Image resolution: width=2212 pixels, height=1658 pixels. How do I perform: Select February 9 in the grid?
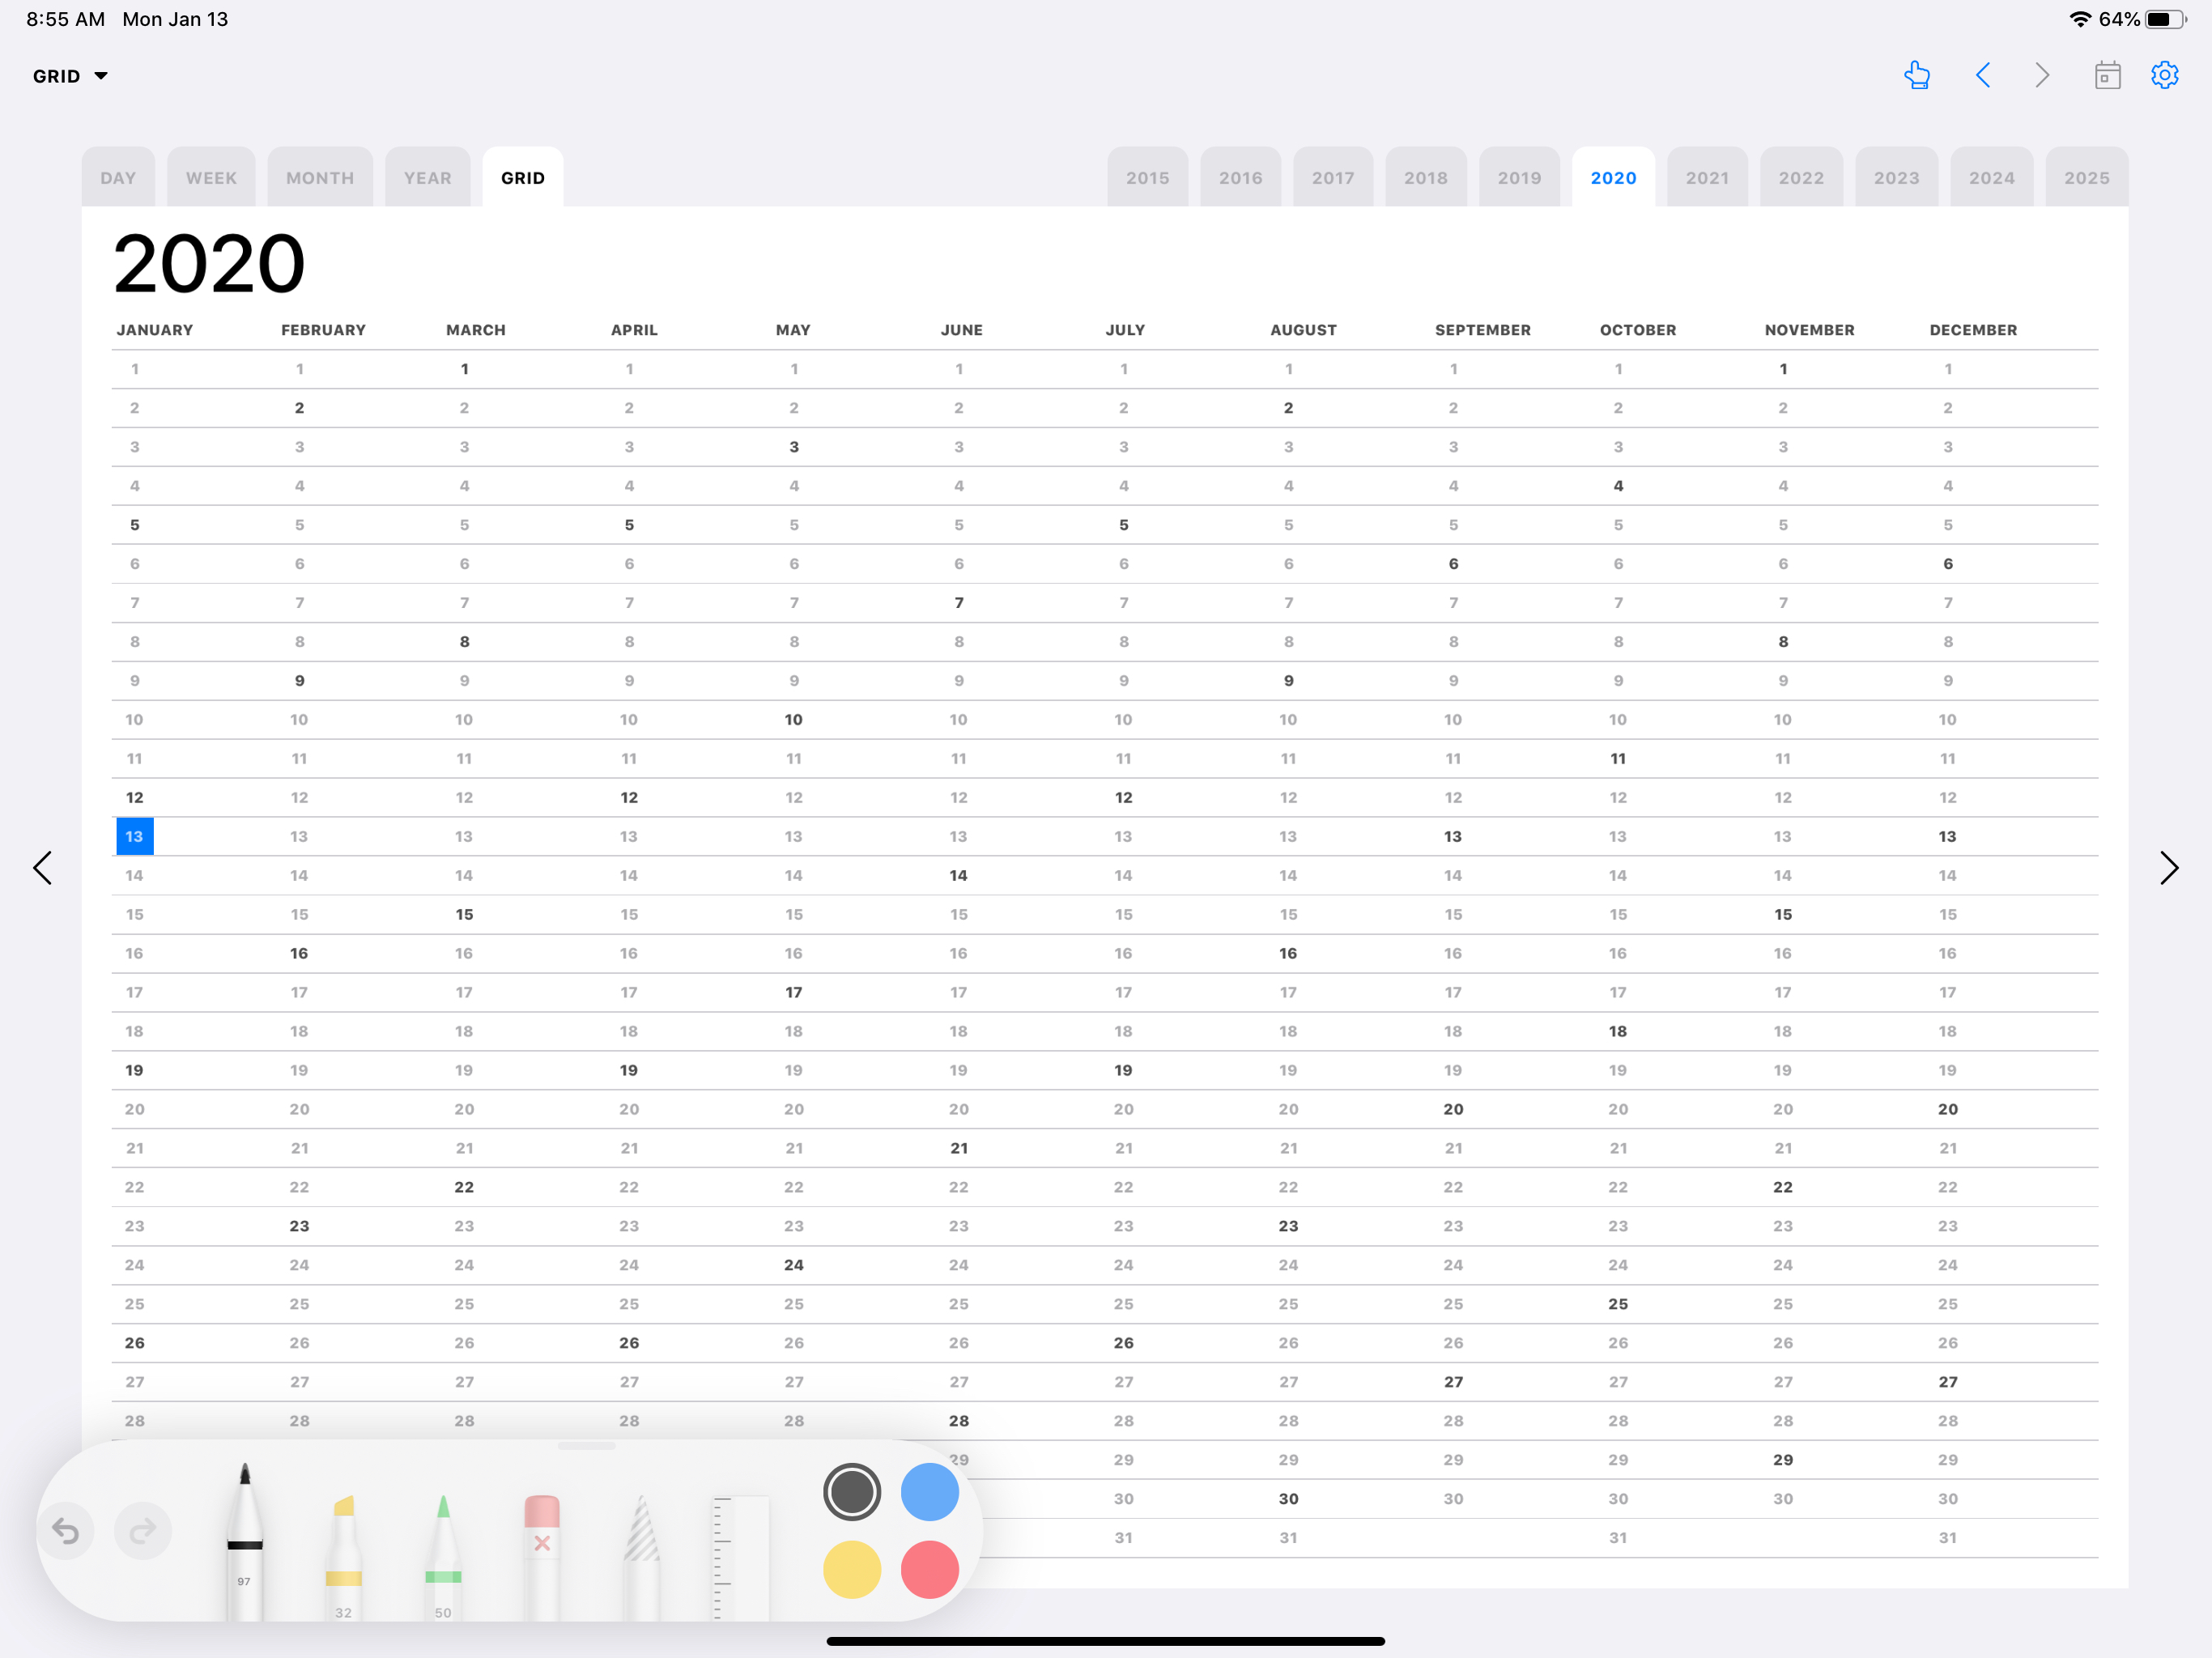(300, 681)
